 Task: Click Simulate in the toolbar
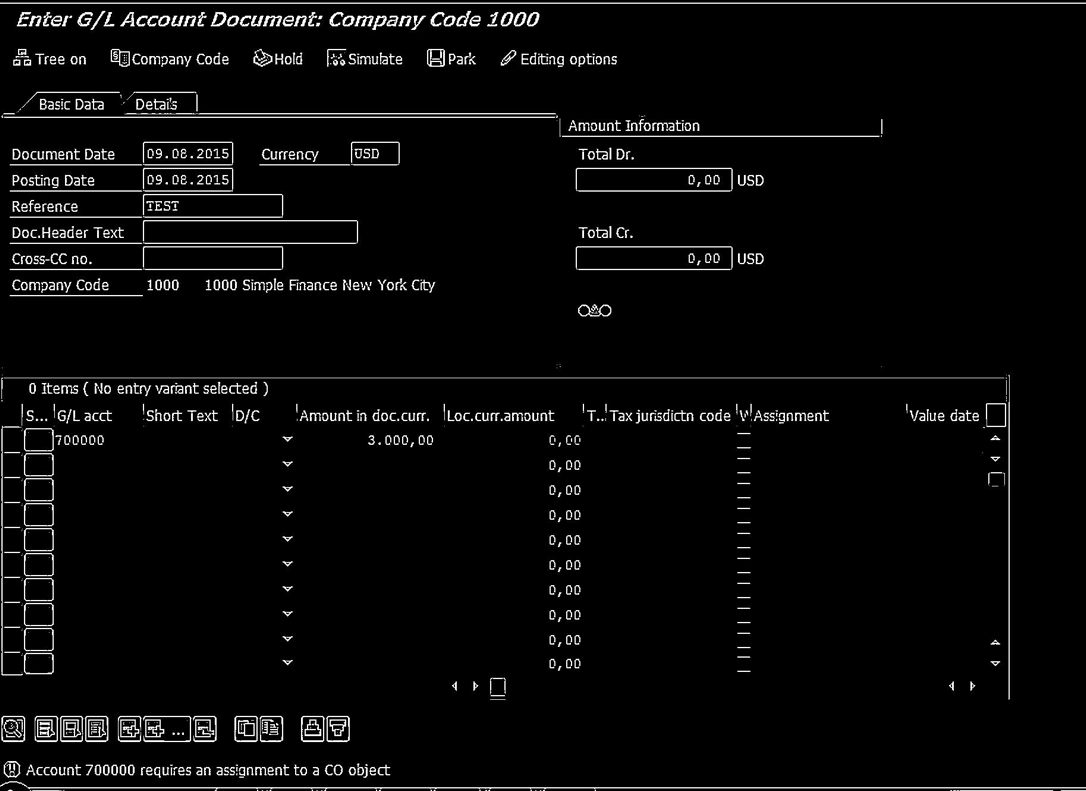point(365,59)
